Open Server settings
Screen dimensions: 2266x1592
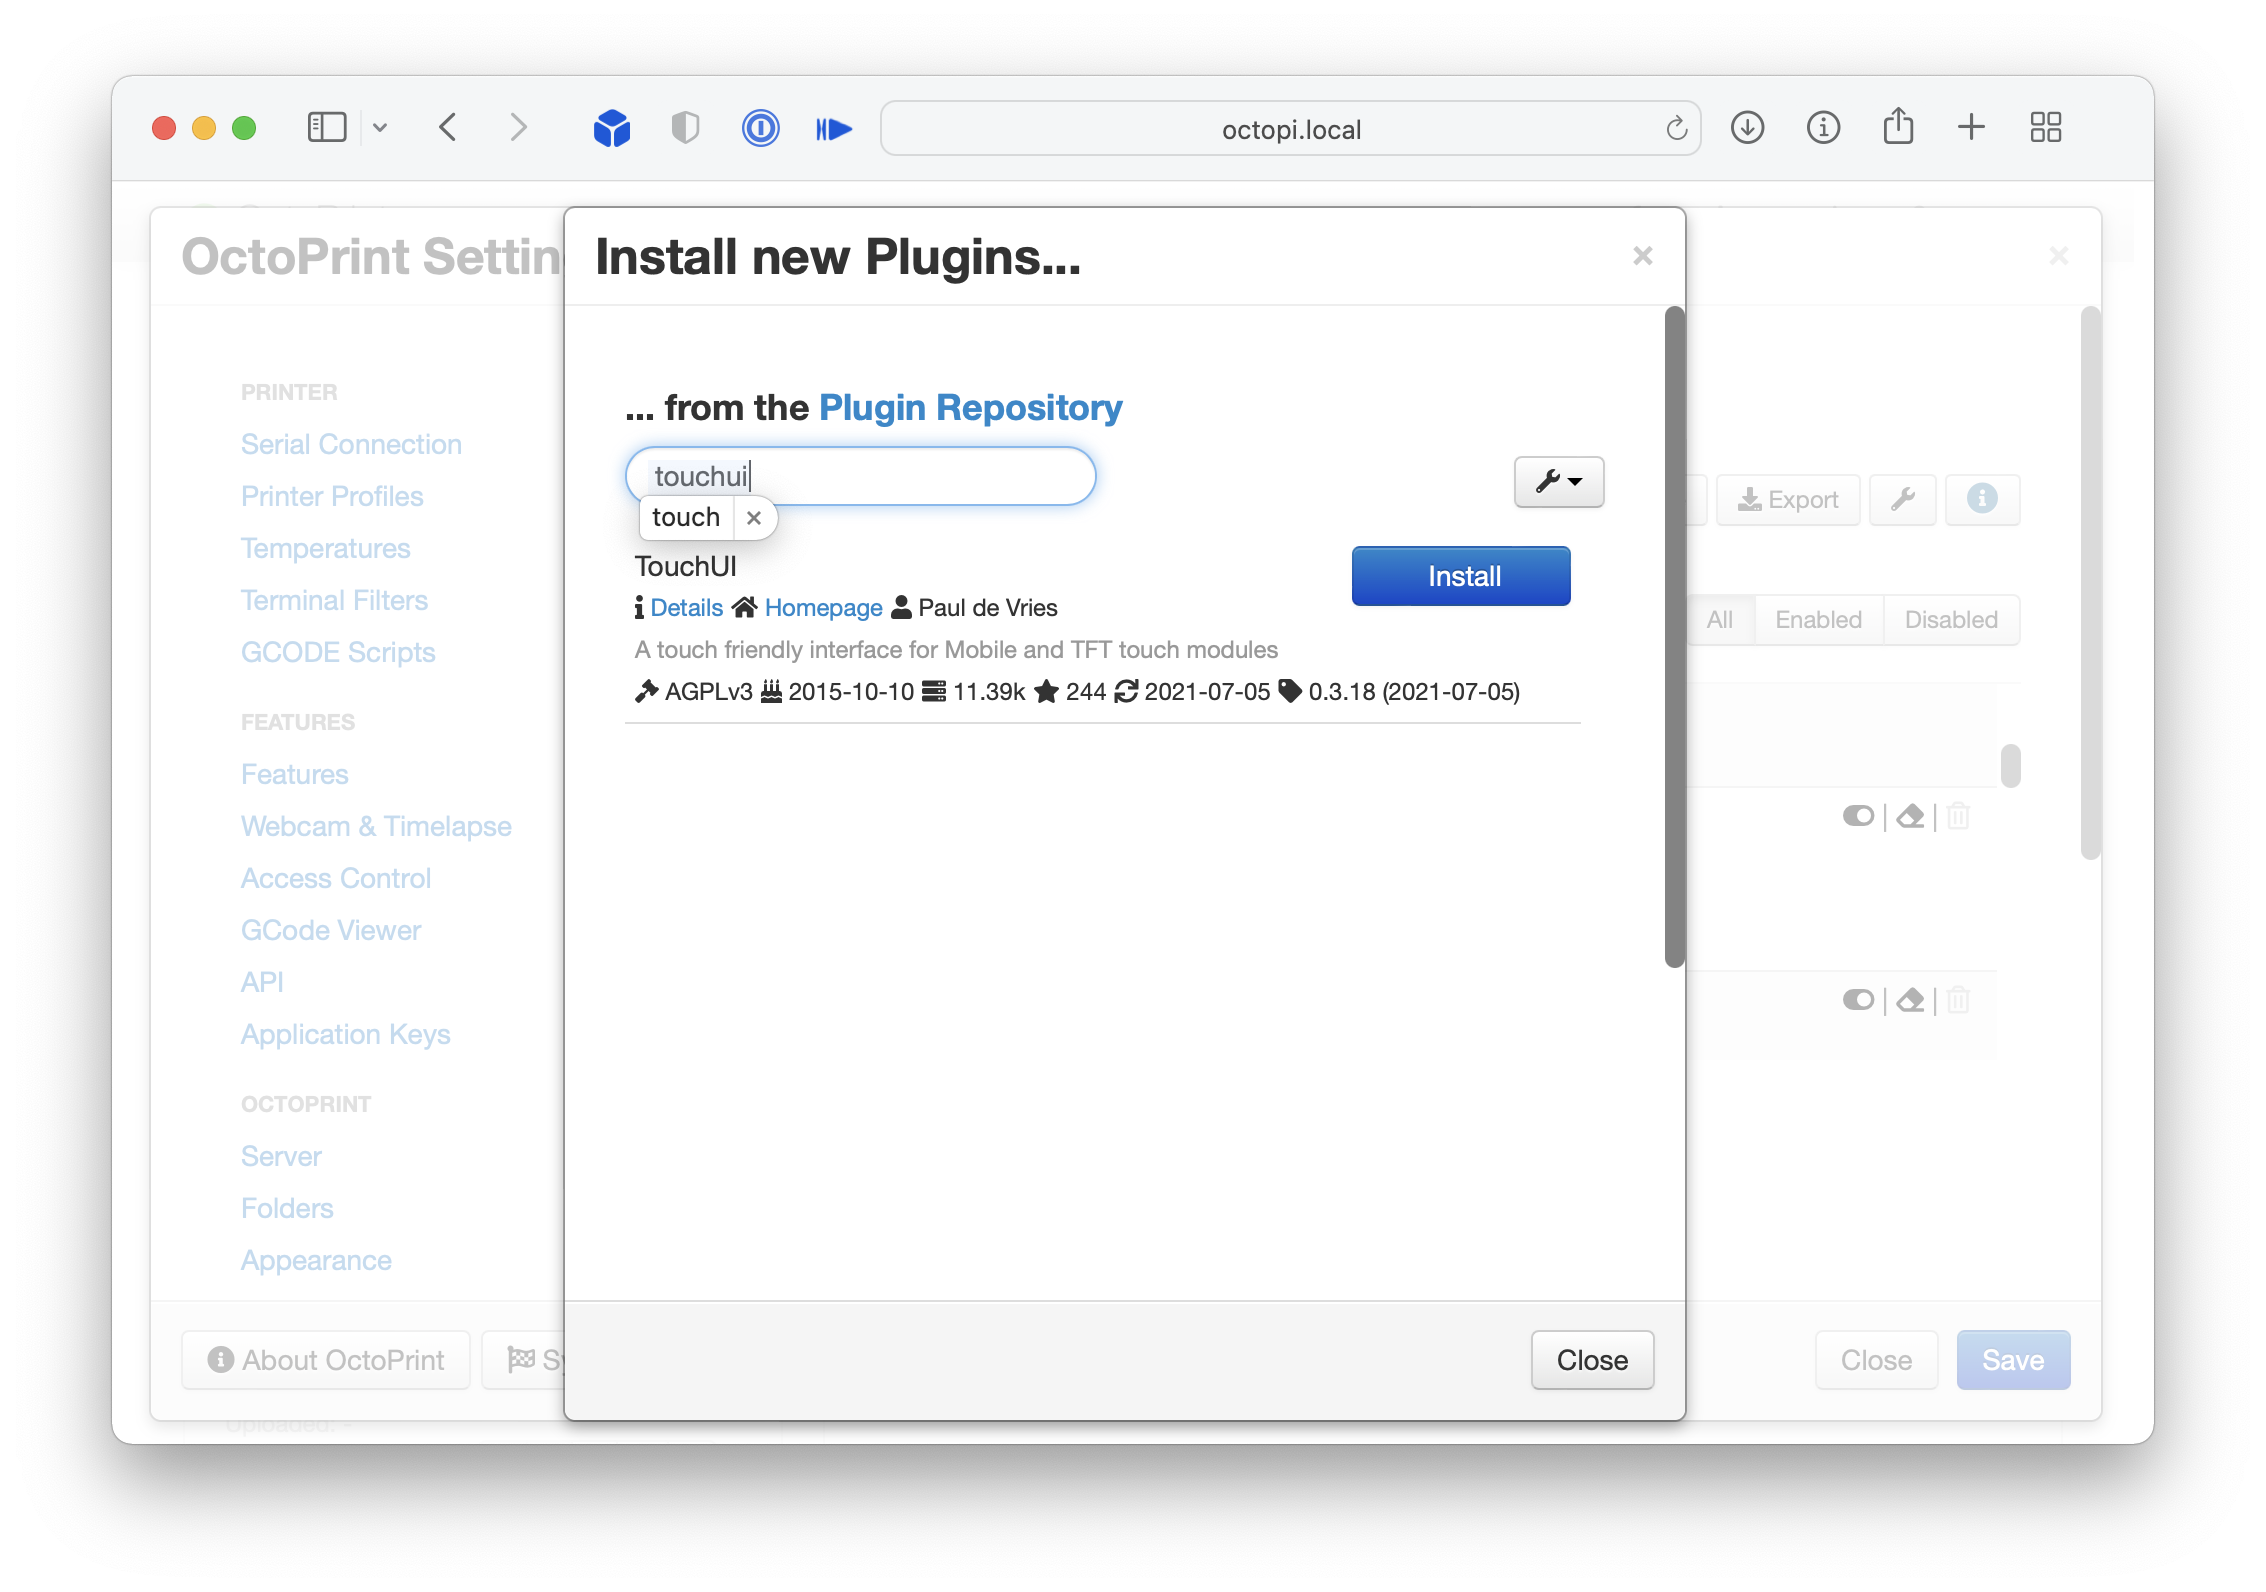281,1156
